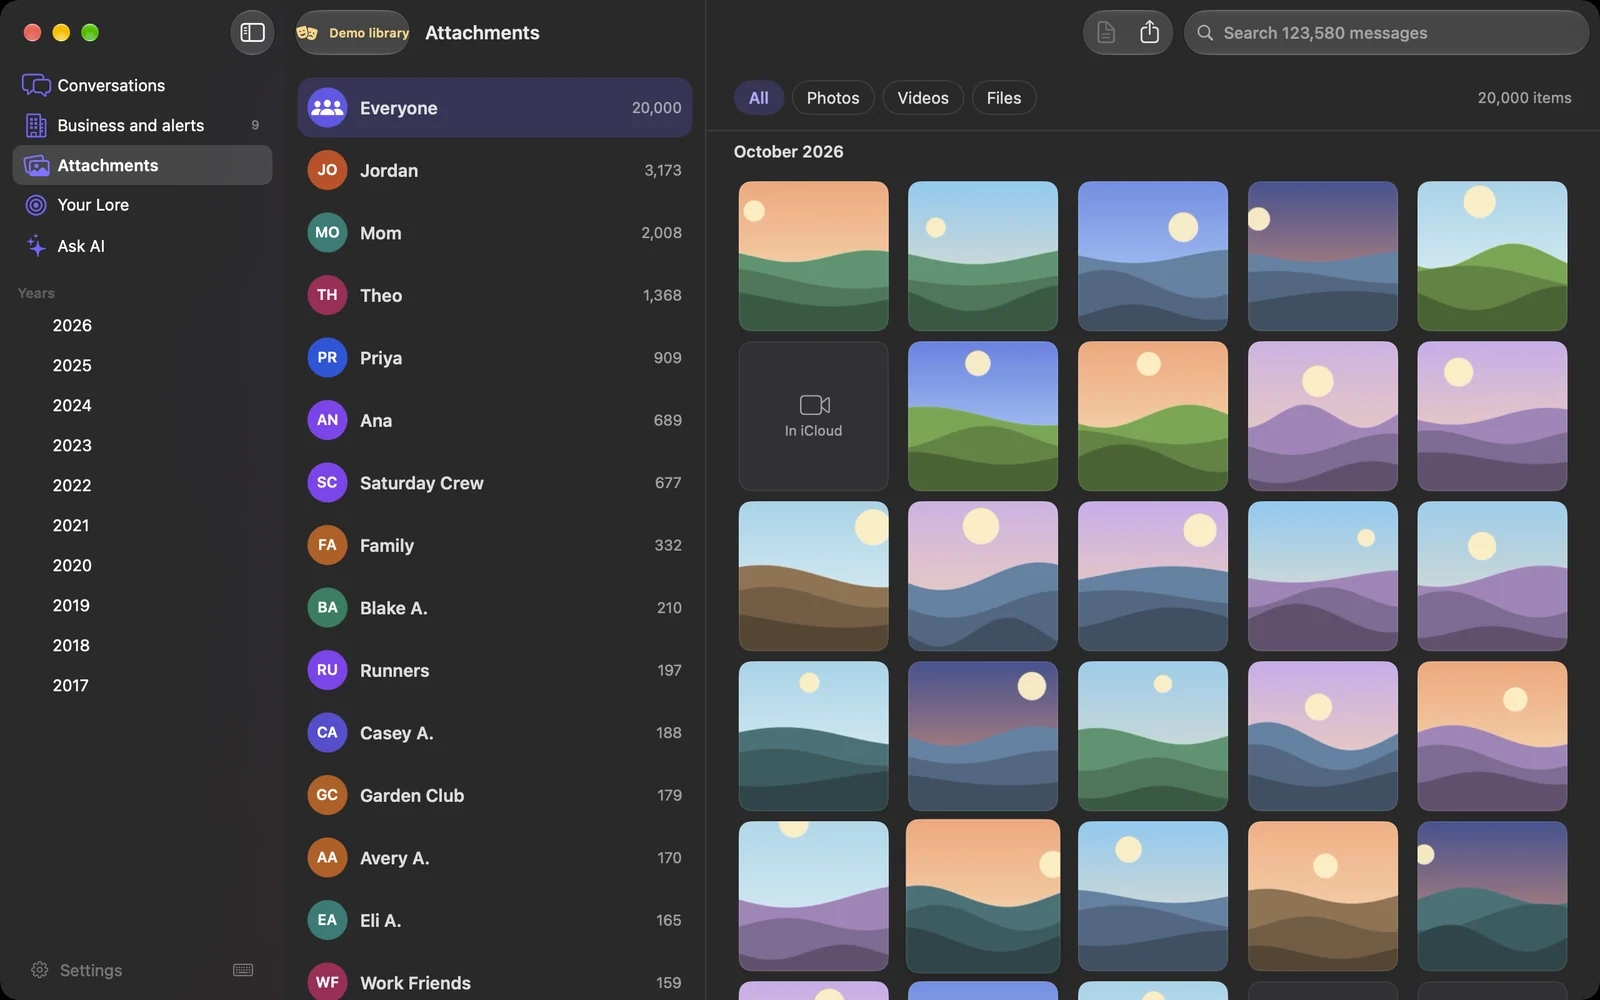Focus the Search 123,580 messages field

click(x=1386, y=33)
